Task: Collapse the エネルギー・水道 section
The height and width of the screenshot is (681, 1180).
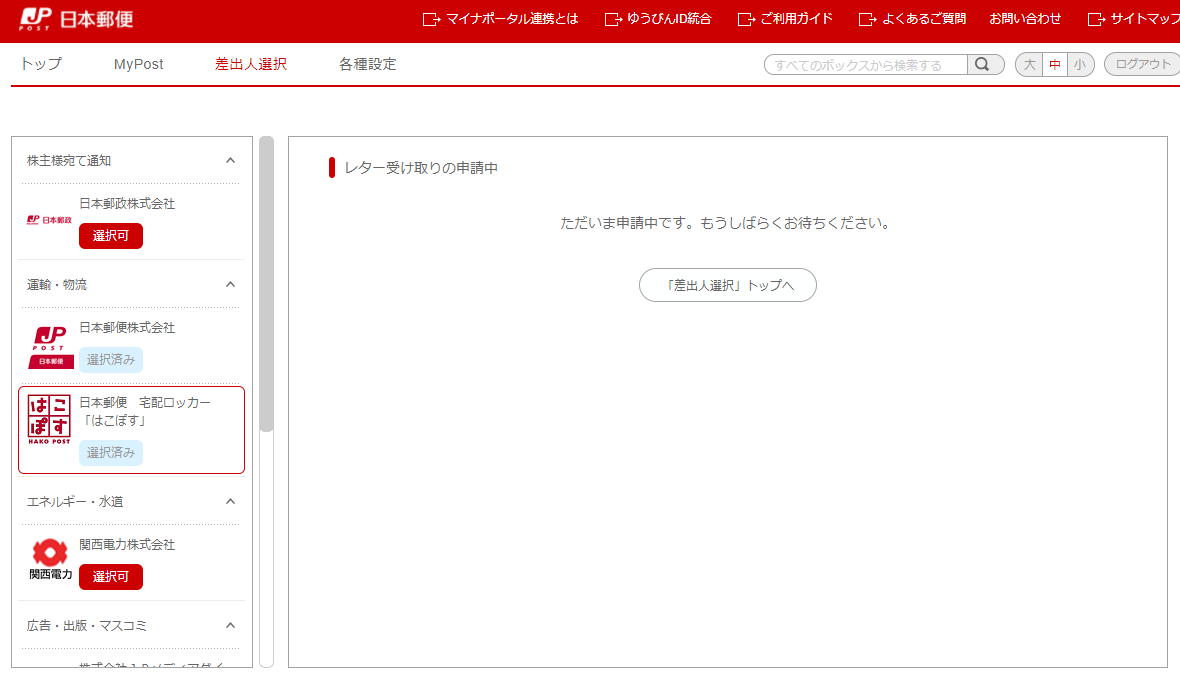Action: click(x=230, y=501)
